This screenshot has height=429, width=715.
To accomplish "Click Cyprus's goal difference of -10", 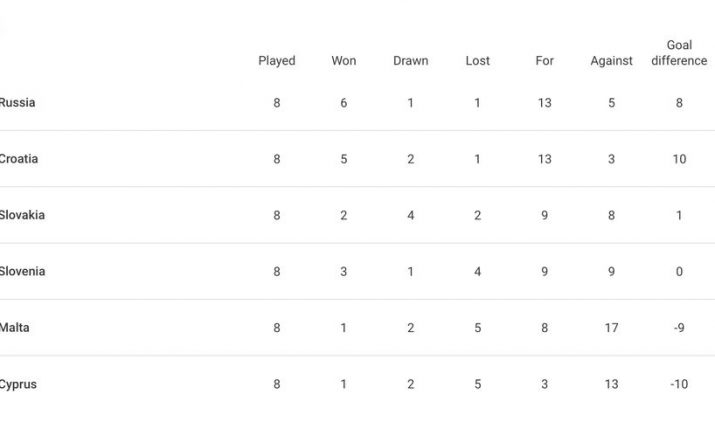I will coord(679,384).
